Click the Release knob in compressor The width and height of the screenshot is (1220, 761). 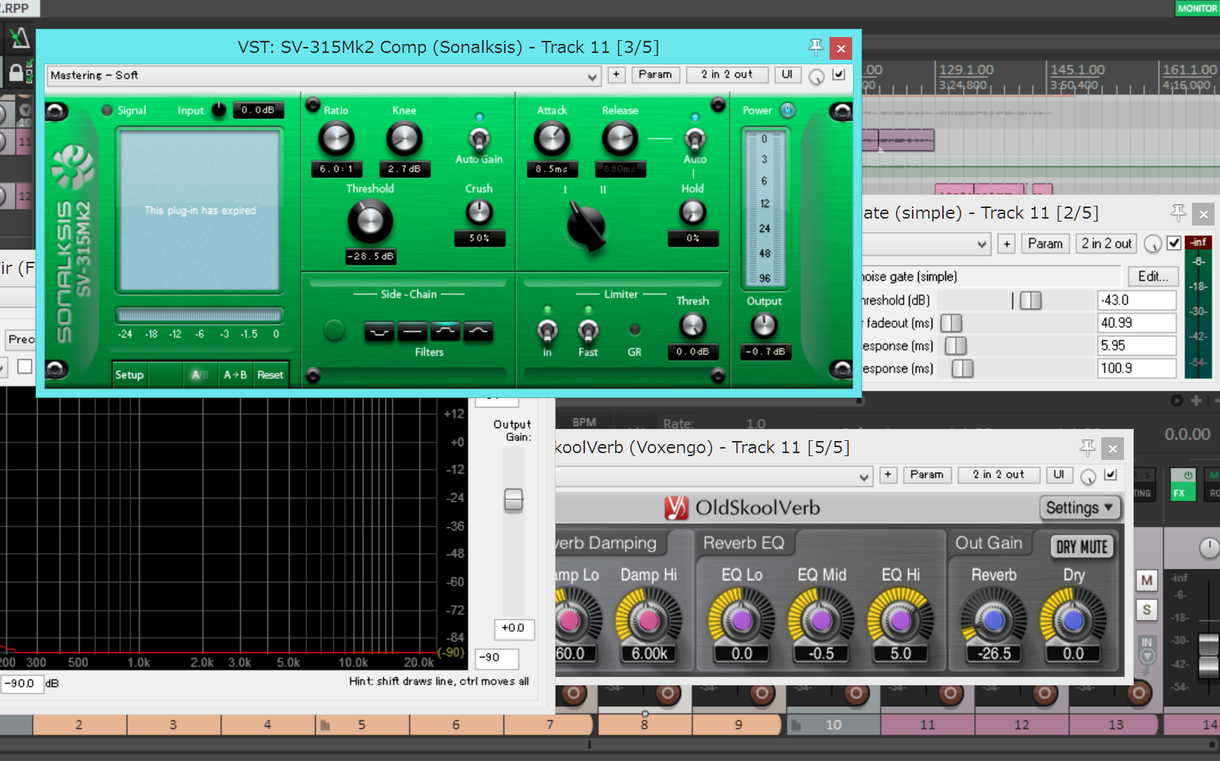(x=620, y=138)
